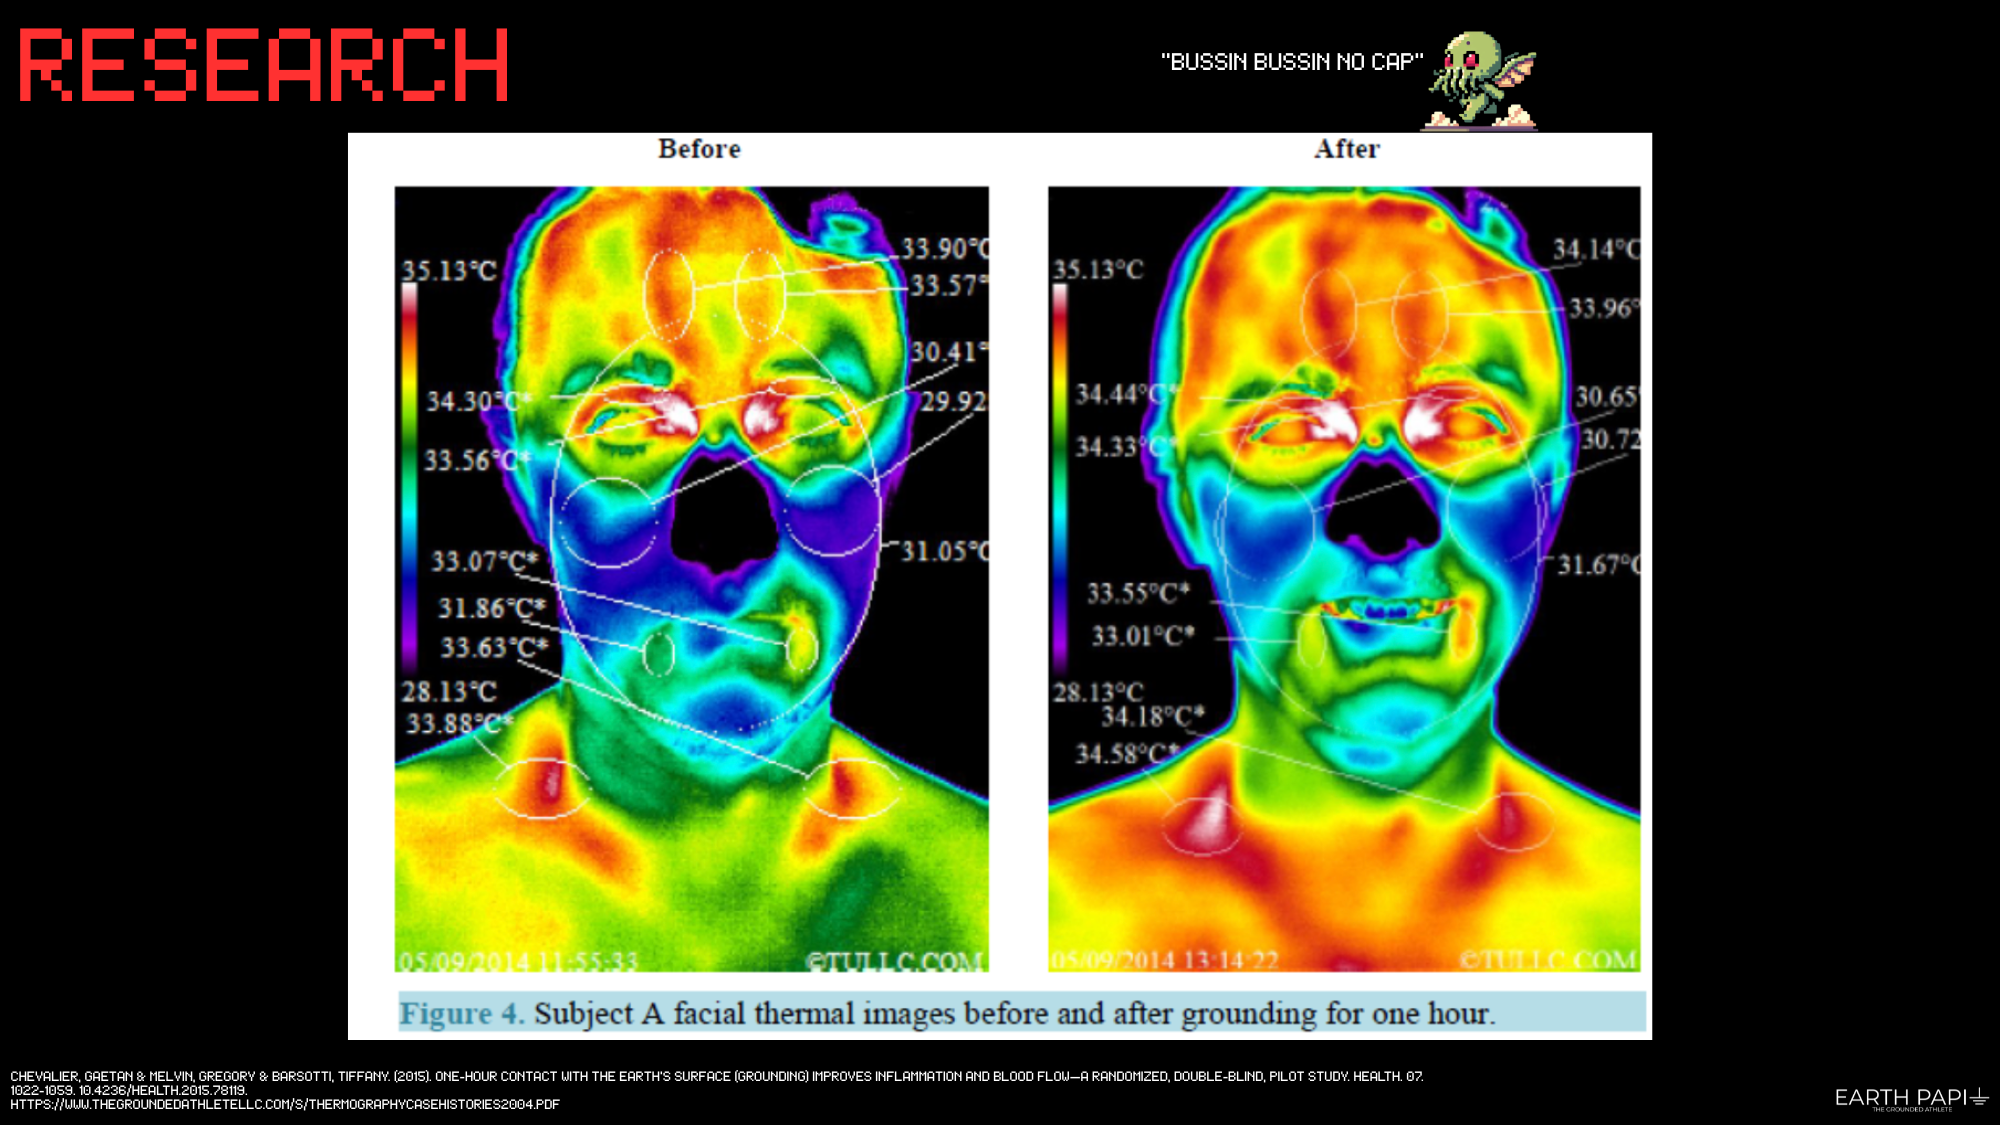Click the 34.14°C reading in After image
2000x1125 pixels.
tap(1595, 249)
